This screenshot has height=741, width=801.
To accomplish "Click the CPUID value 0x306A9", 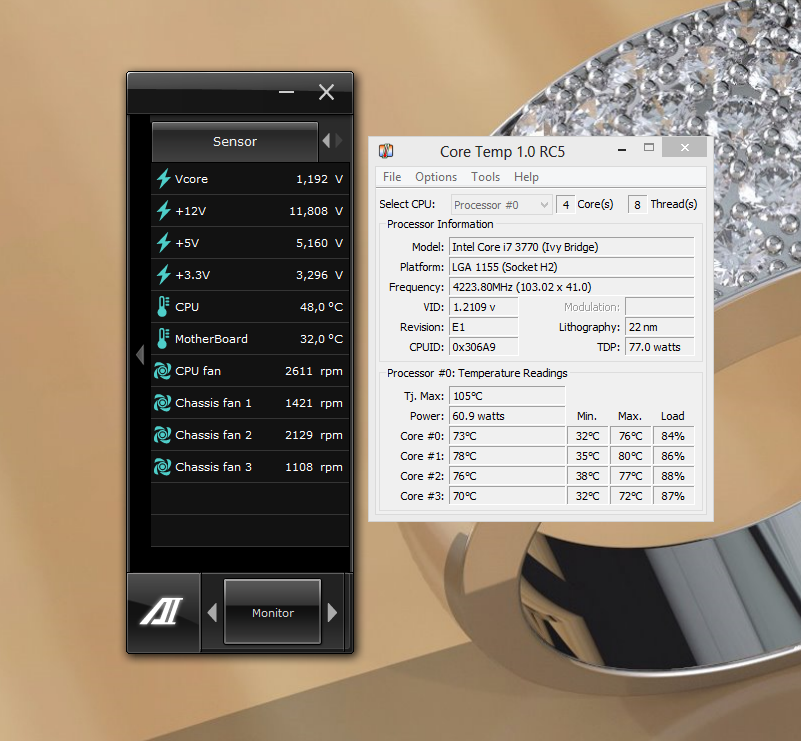I will [484, 347].
